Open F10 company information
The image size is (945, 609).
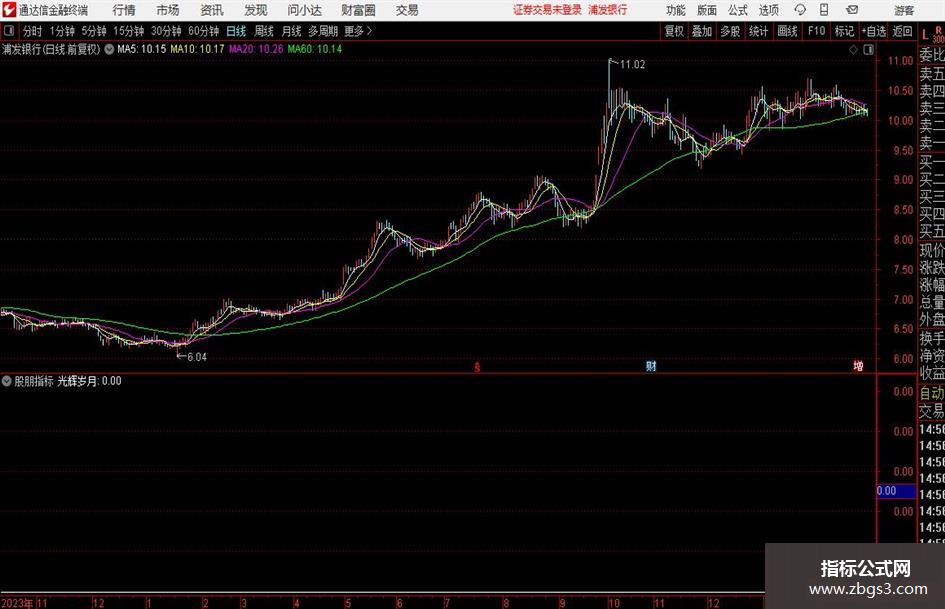click(816, 31)
